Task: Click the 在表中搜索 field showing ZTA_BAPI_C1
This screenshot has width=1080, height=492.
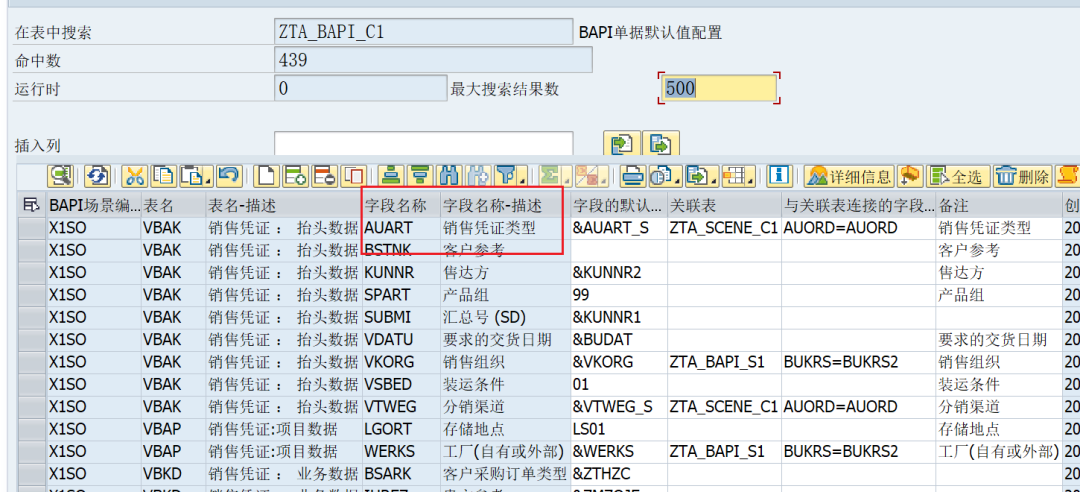Action: tap(423, 32)
